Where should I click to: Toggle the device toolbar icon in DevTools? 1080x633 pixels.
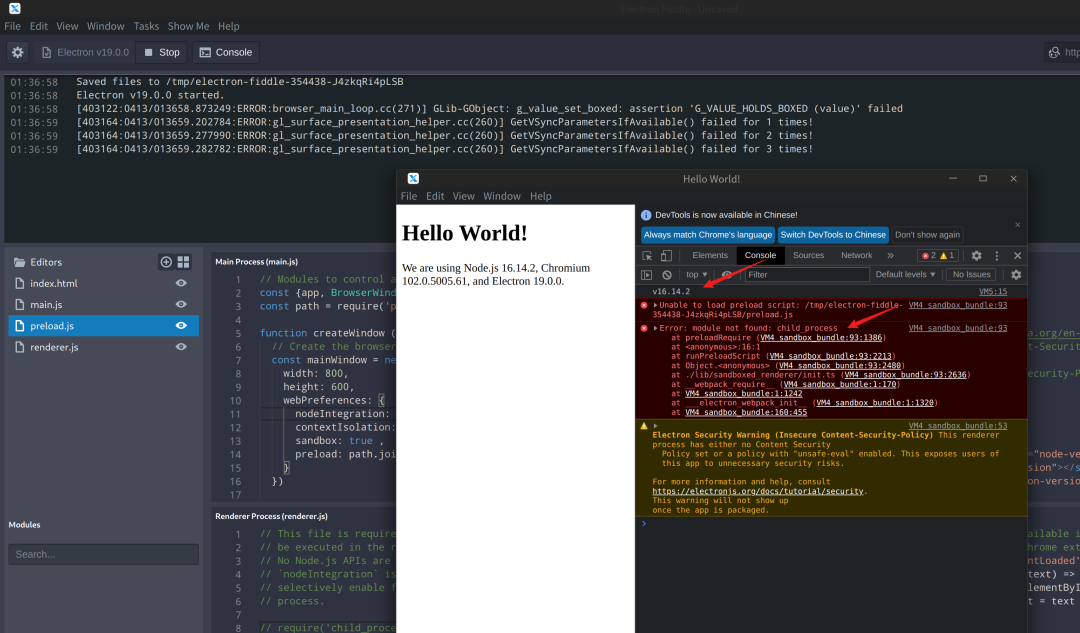[666, 256]
